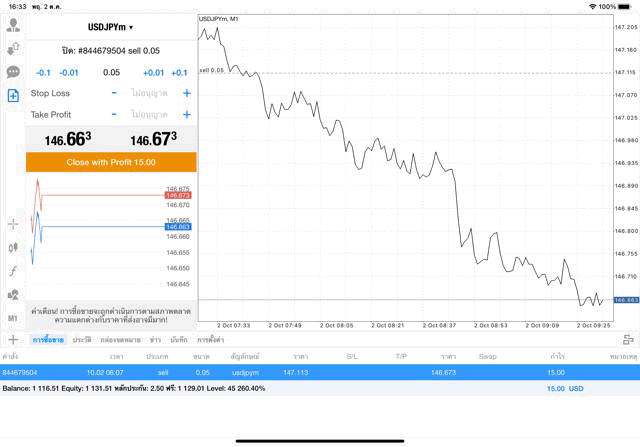Expand the USDJPYm symbol dropdown
Screen dimensions: 640x447
tap(111, 27)
